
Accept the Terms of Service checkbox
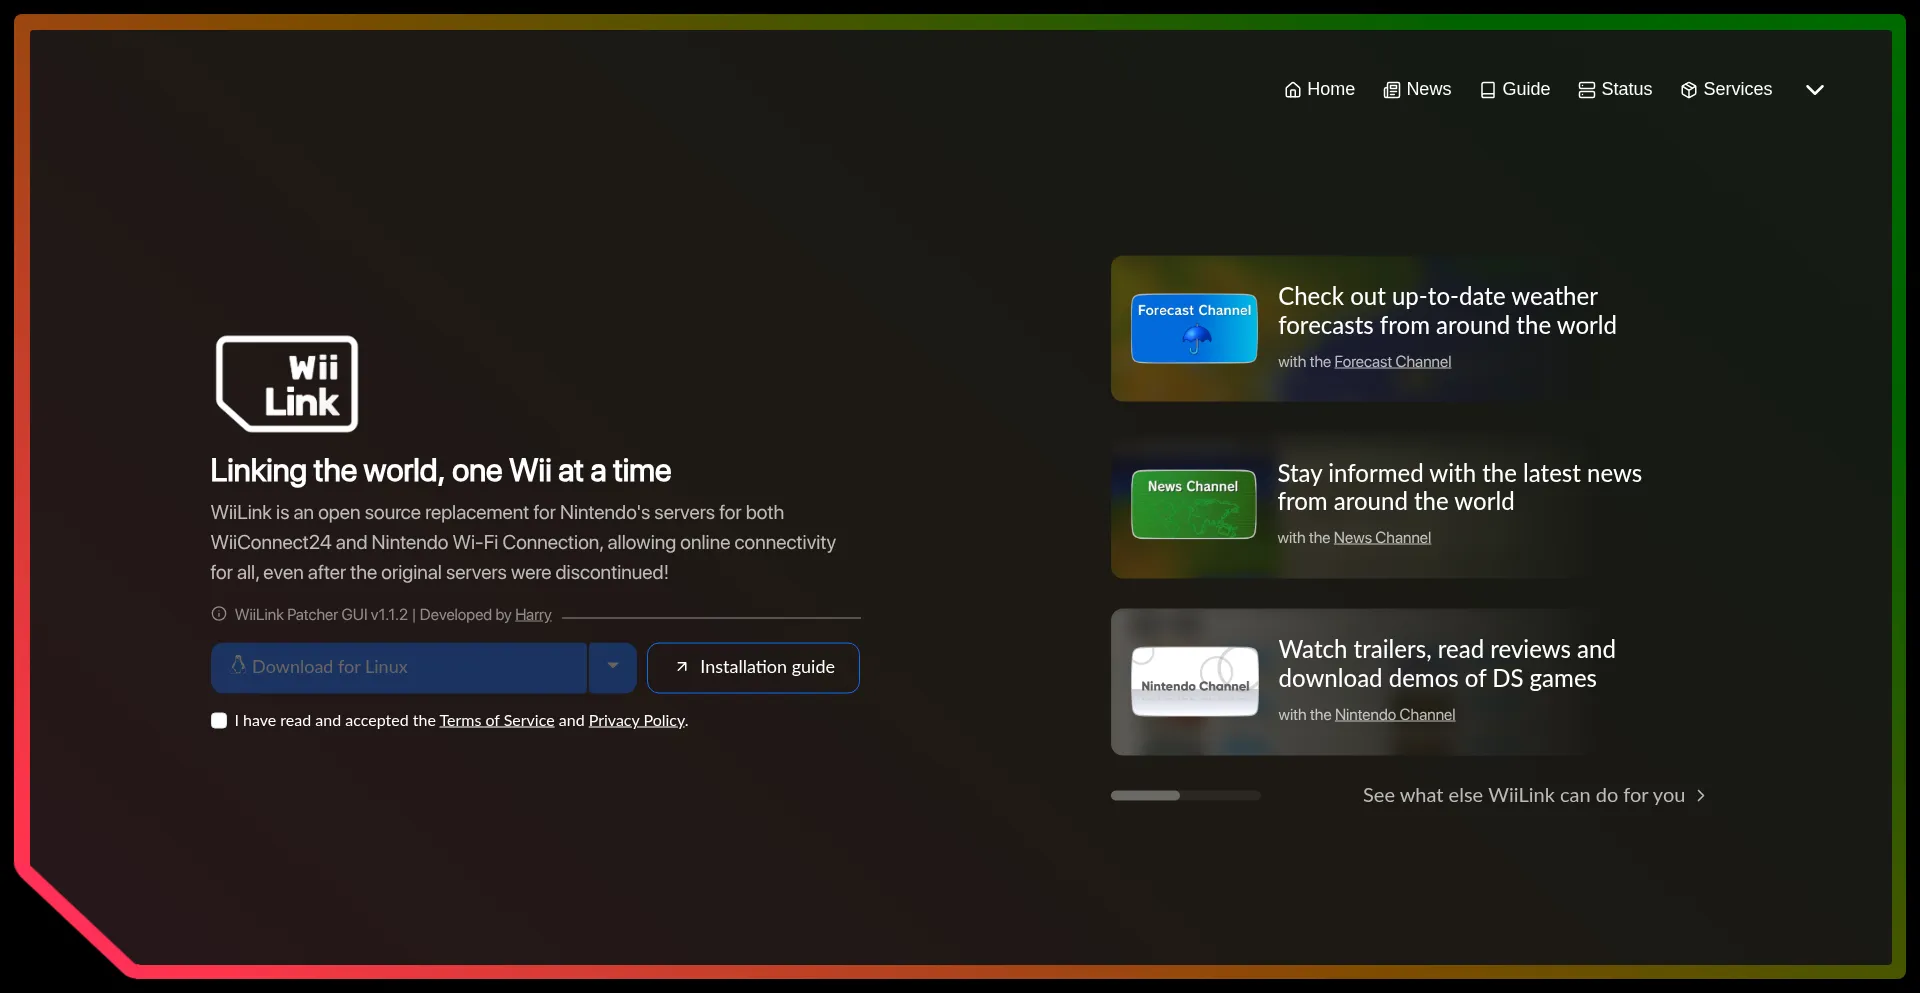pyautogui.click(x=219, y=720)
